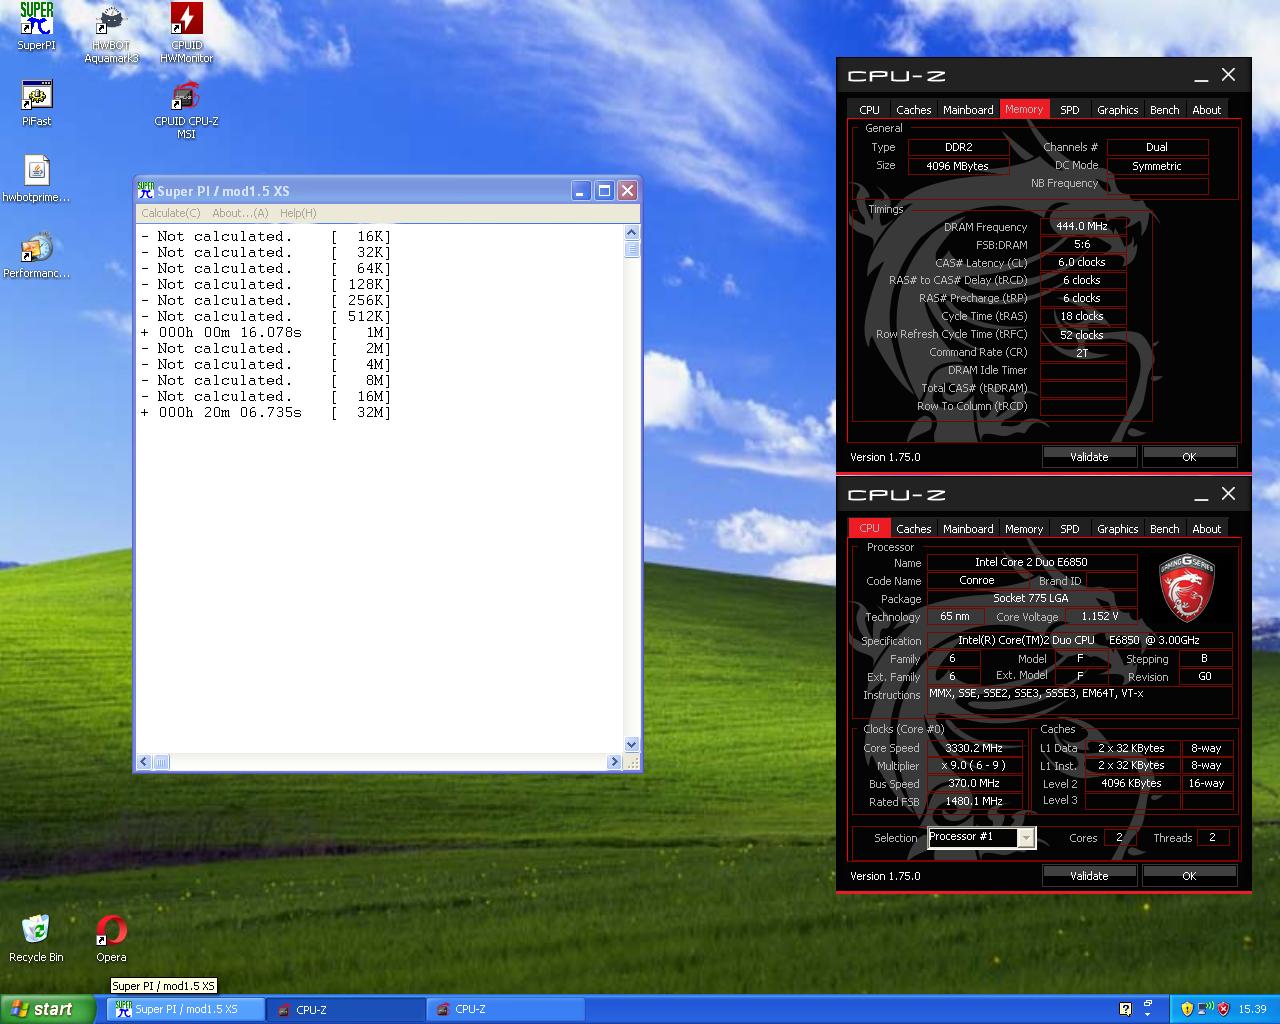Open CPUID CPU-Z MSI desktop shortcut
Image resolution: width=1280 pixels, height=1024 pixels.
click(x=186, y=109)
